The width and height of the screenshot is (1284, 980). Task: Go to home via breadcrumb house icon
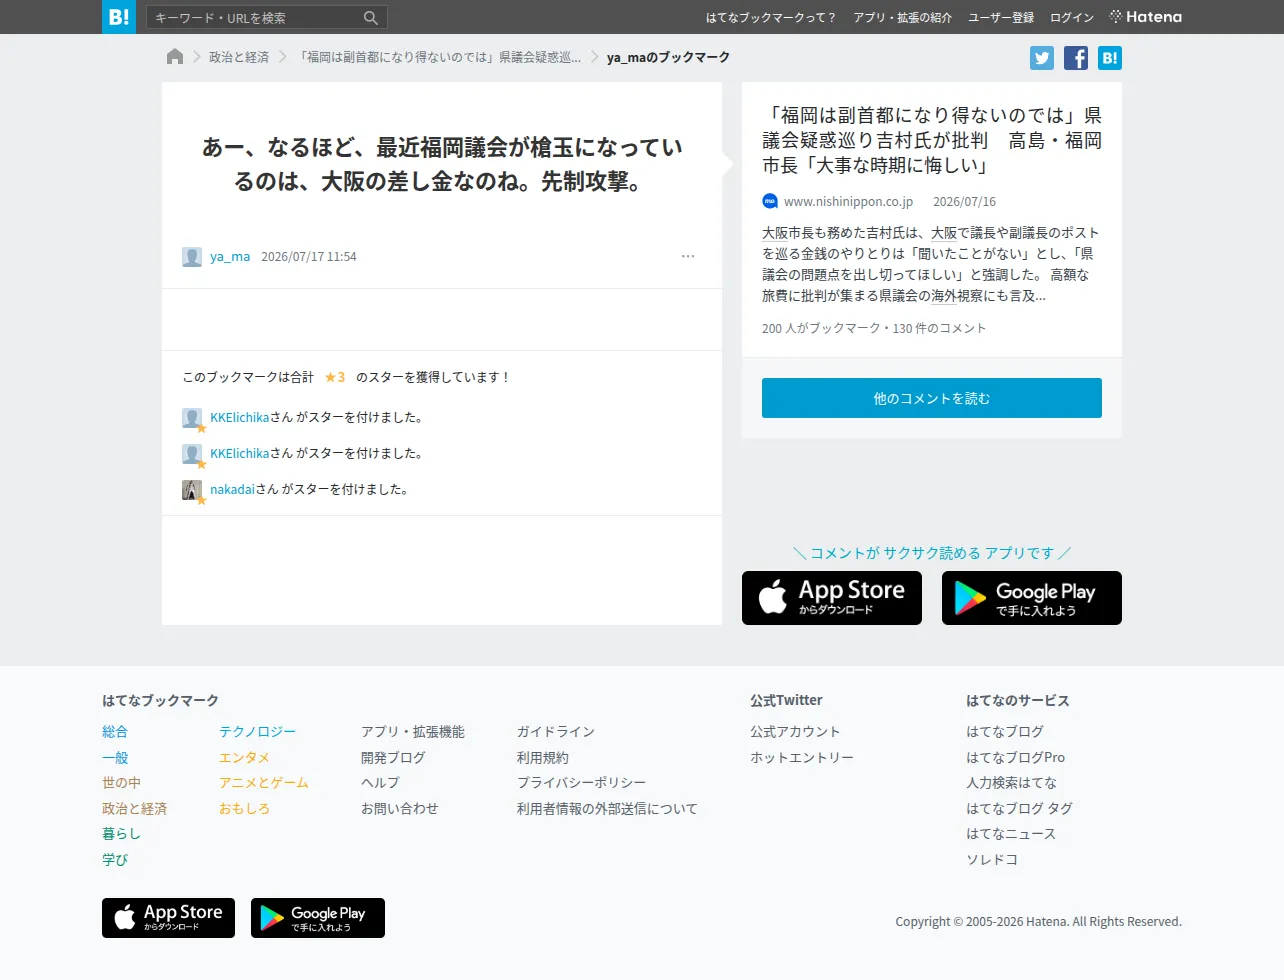click(x=175, y=57)
